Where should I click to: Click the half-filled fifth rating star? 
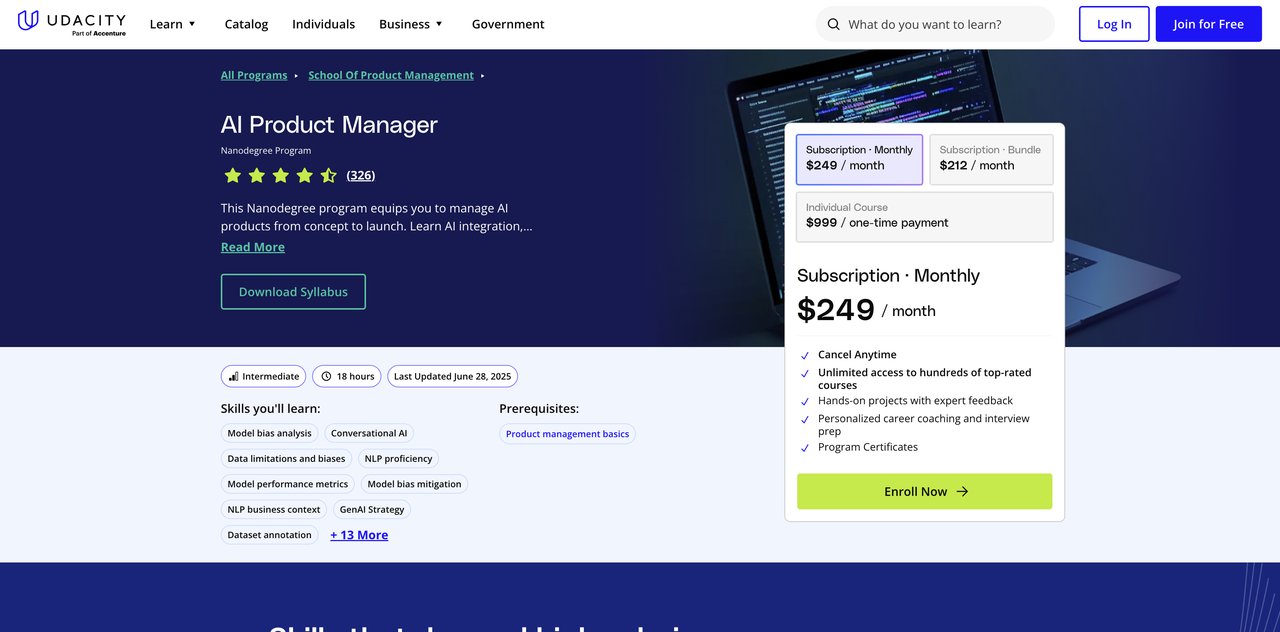[328, 176]
